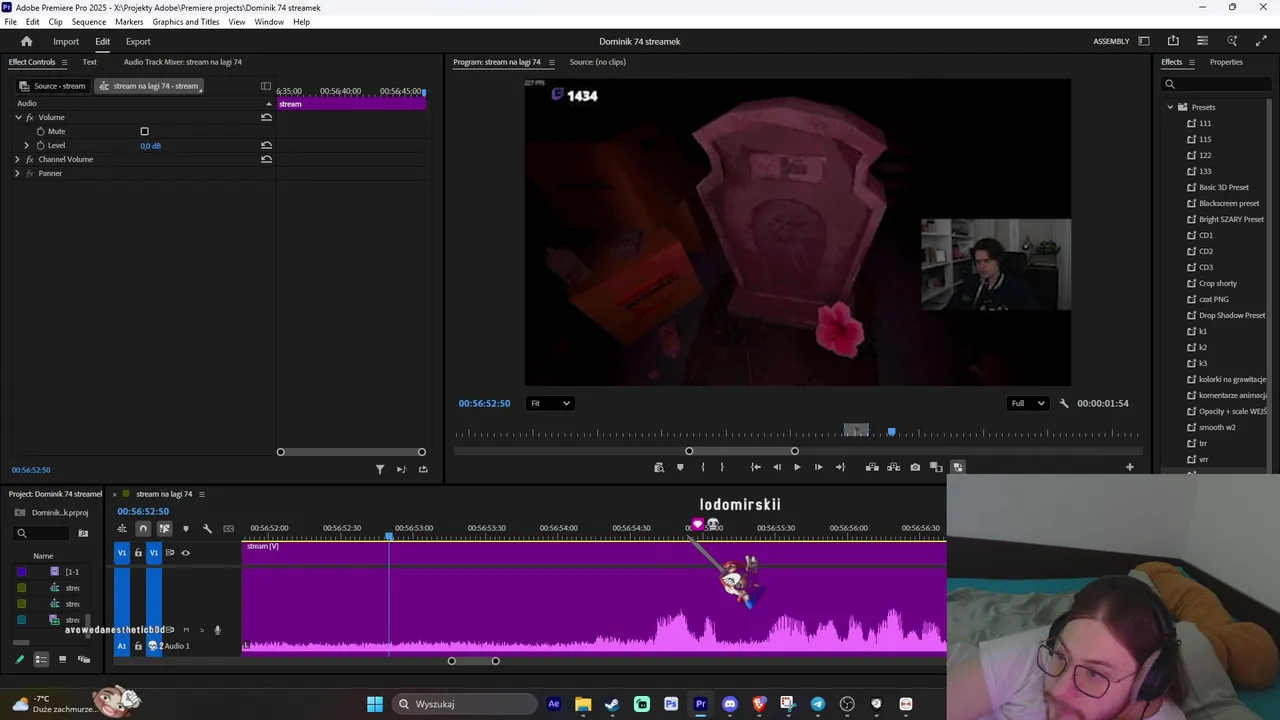Open Discord from the taskbar
Screen dimensions: 1280x720
click(730, 704)
